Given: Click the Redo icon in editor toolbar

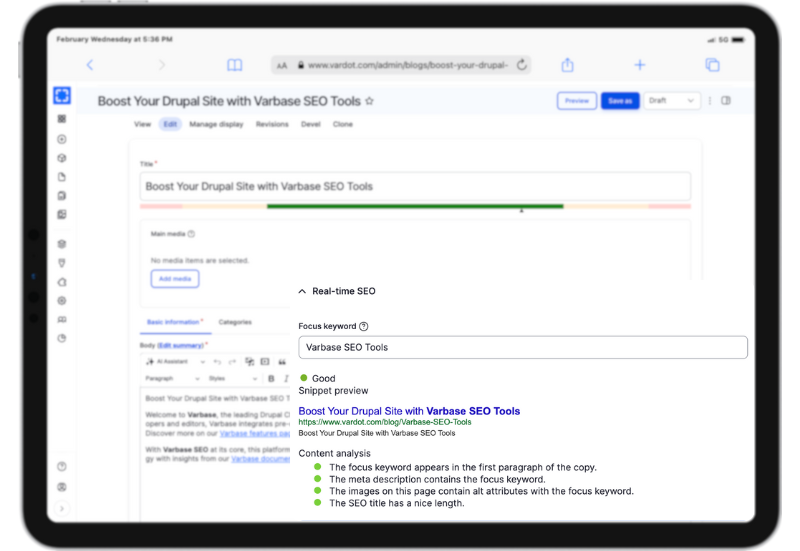Looking at the screenshot, I should pos(232,362).
